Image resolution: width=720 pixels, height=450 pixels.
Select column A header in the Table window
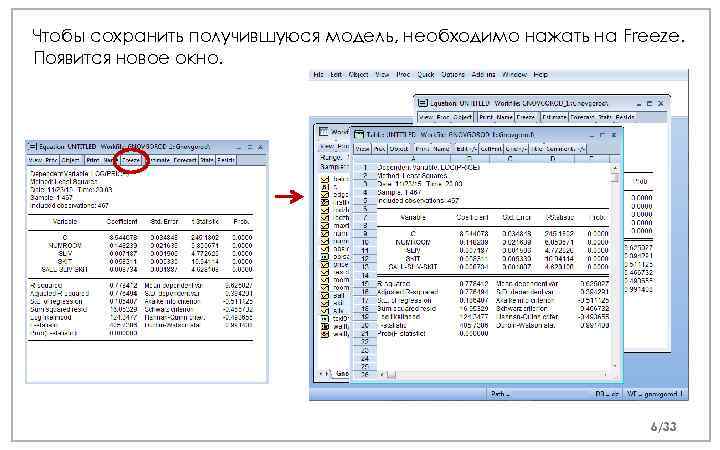[x=412, y=158]
